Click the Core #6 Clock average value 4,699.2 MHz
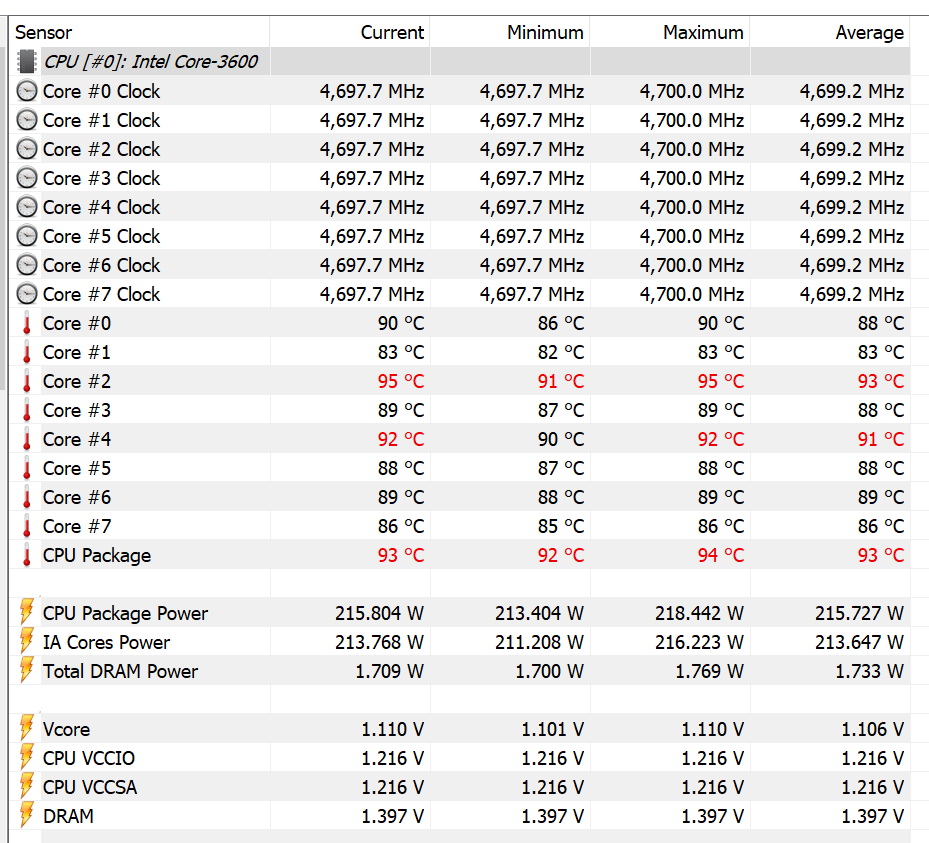The width and height of the screenshot is (929, 843). tap(852, 265)
